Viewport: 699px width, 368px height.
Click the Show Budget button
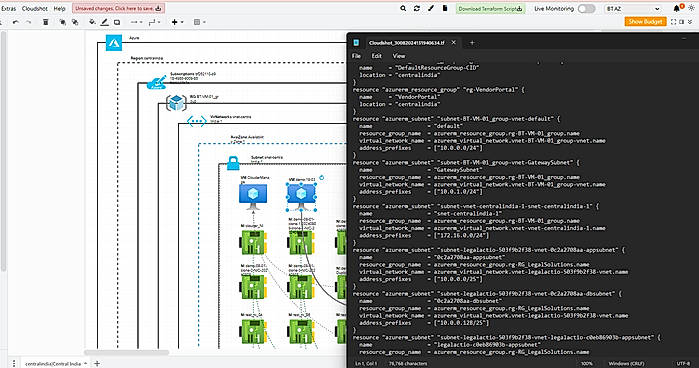[645, 21]
